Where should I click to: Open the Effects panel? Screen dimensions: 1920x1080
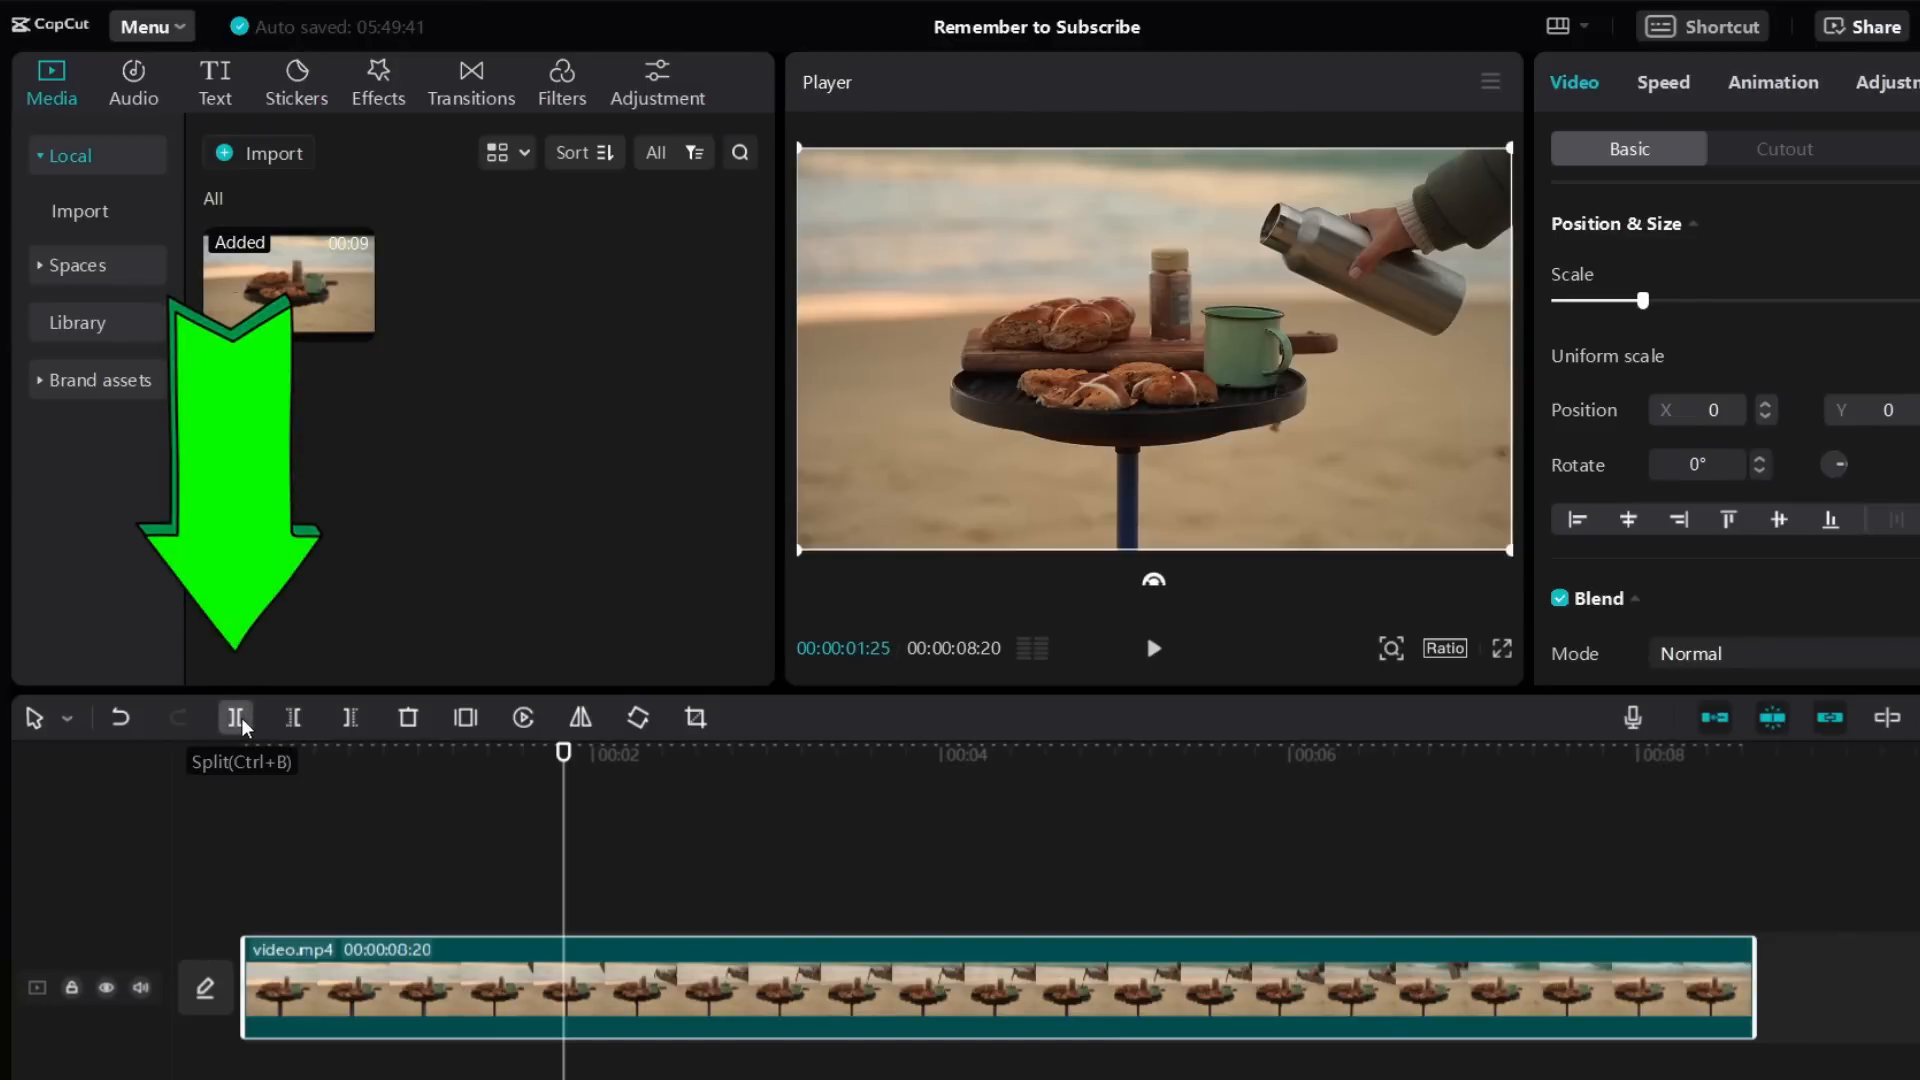pos(378,83)
